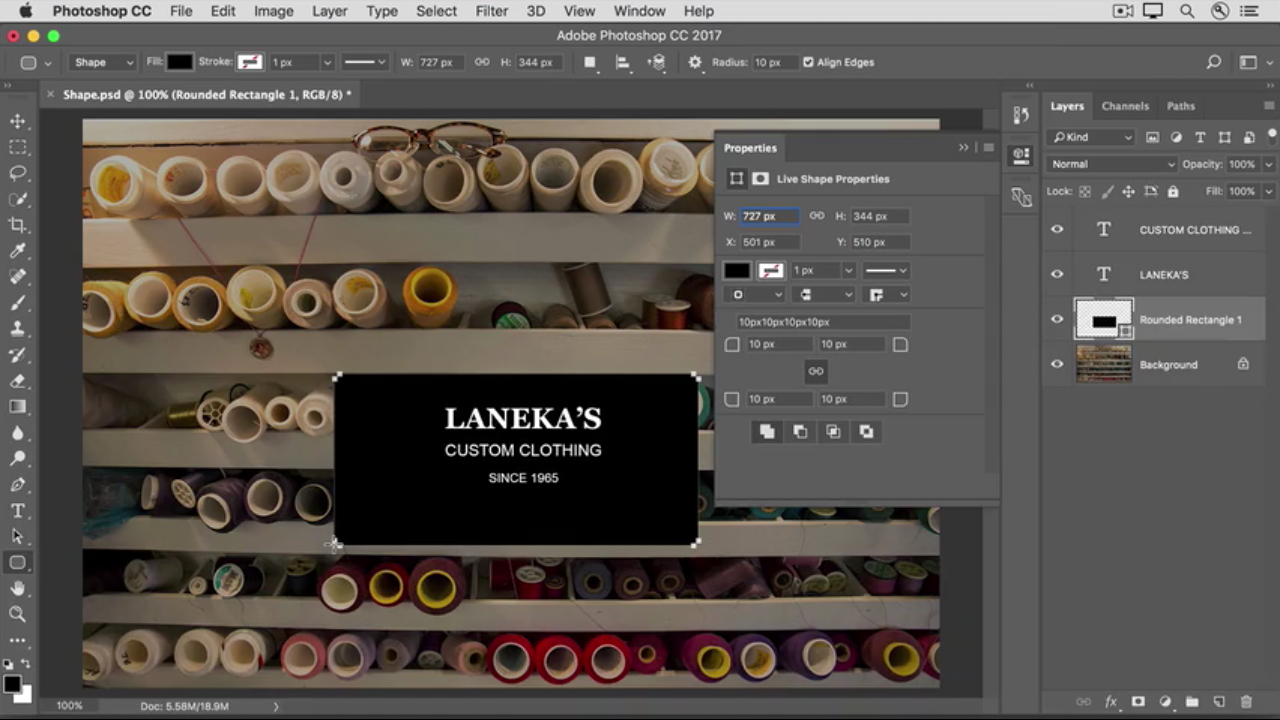
Task: Click the width field in Properties panel
Action: tap(768, 216)
